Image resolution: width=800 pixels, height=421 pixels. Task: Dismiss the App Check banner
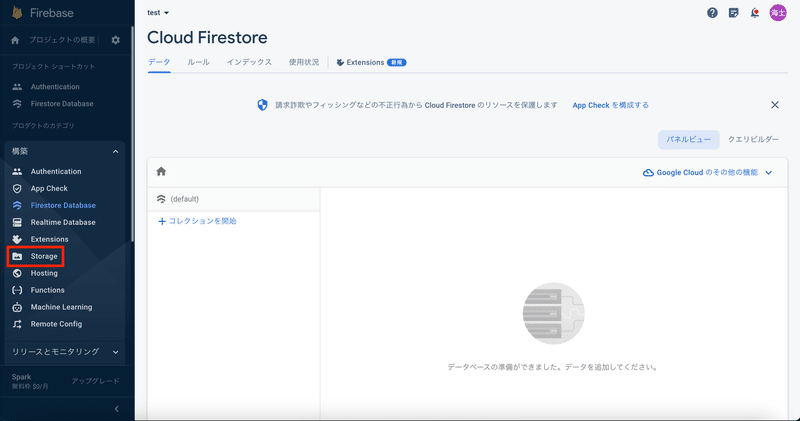point(774,105)
